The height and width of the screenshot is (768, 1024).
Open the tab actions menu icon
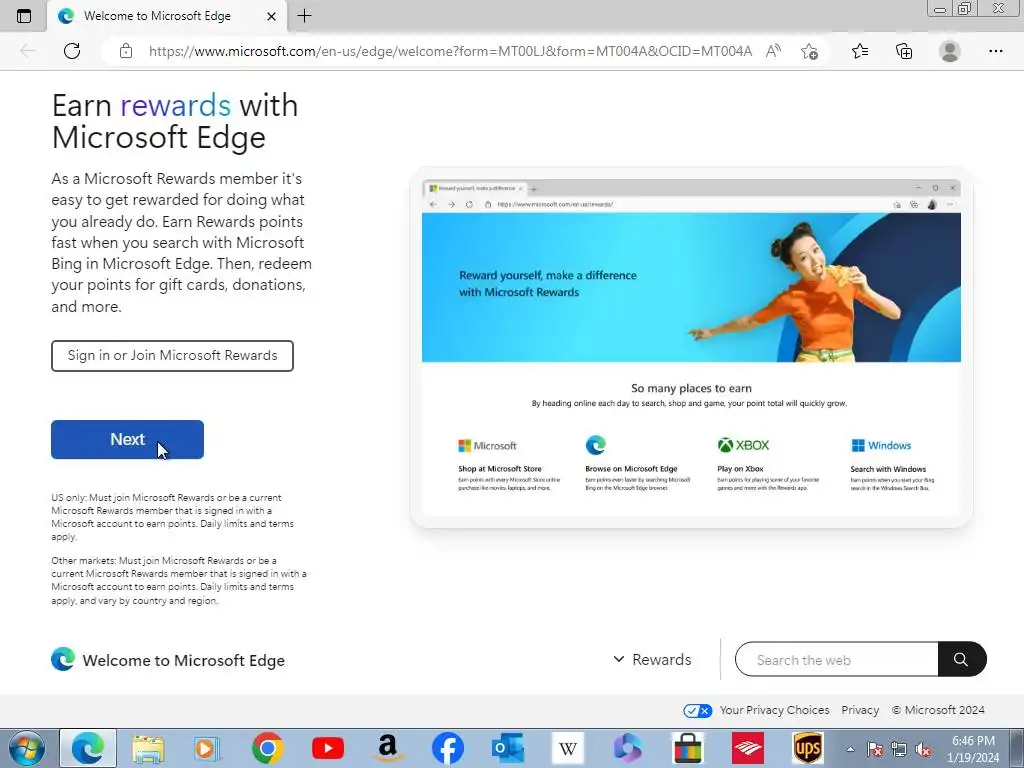(24, 16)
